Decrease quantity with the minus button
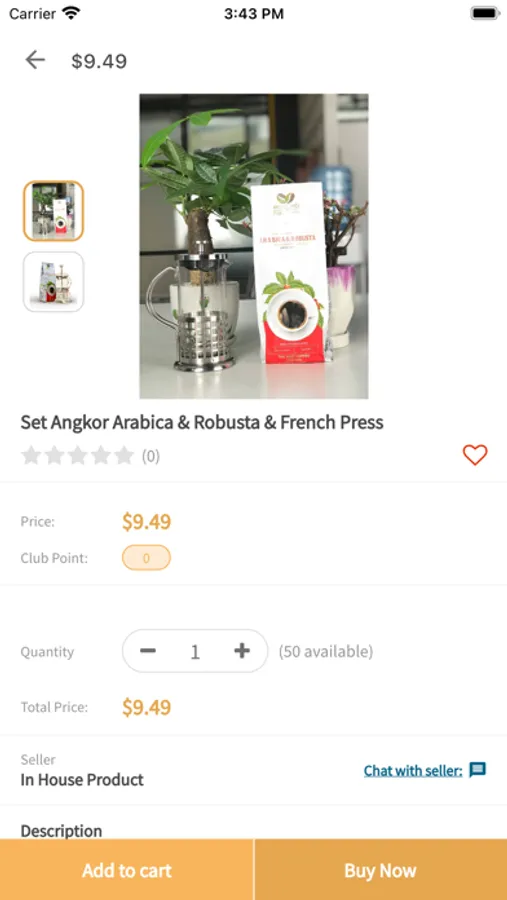 pos(148,651)
